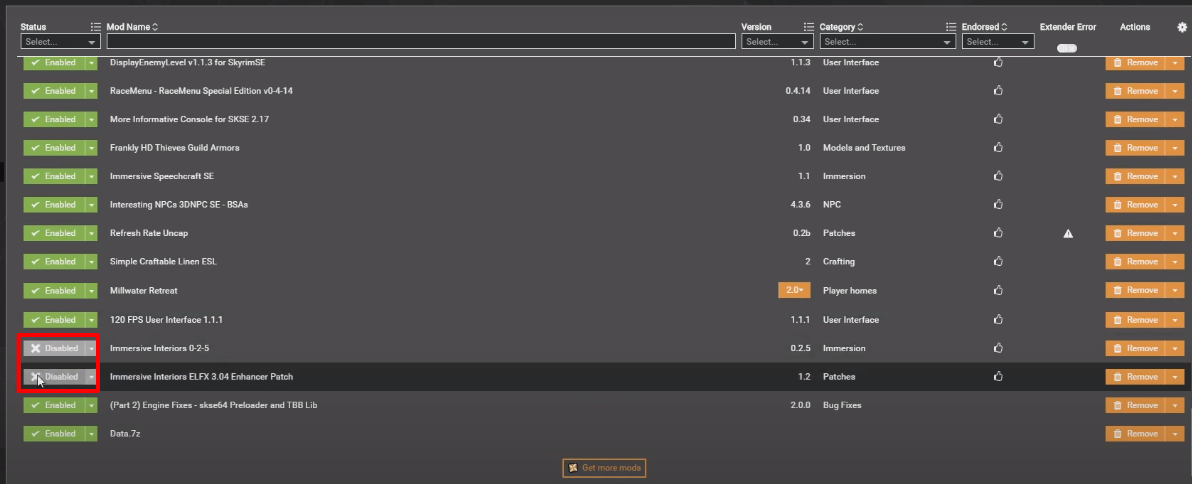Disable Frankly HD Thieves Guild Armors
Image resolution: width=1192 pixels, height=484 pixels.
pyautogui.click(x=53, y=147)
